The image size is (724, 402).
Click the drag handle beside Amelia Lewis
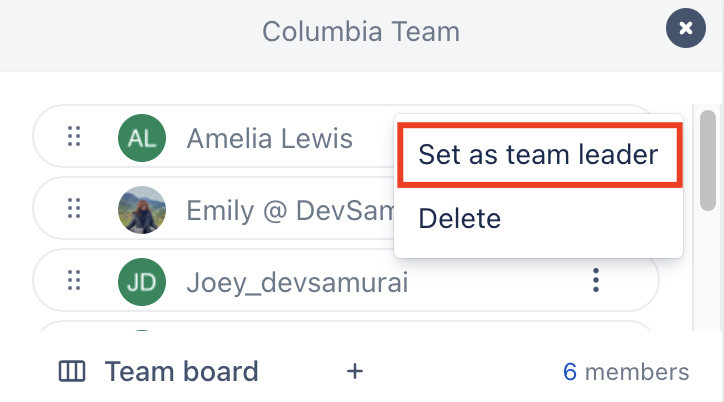click(x=73, y=137)
